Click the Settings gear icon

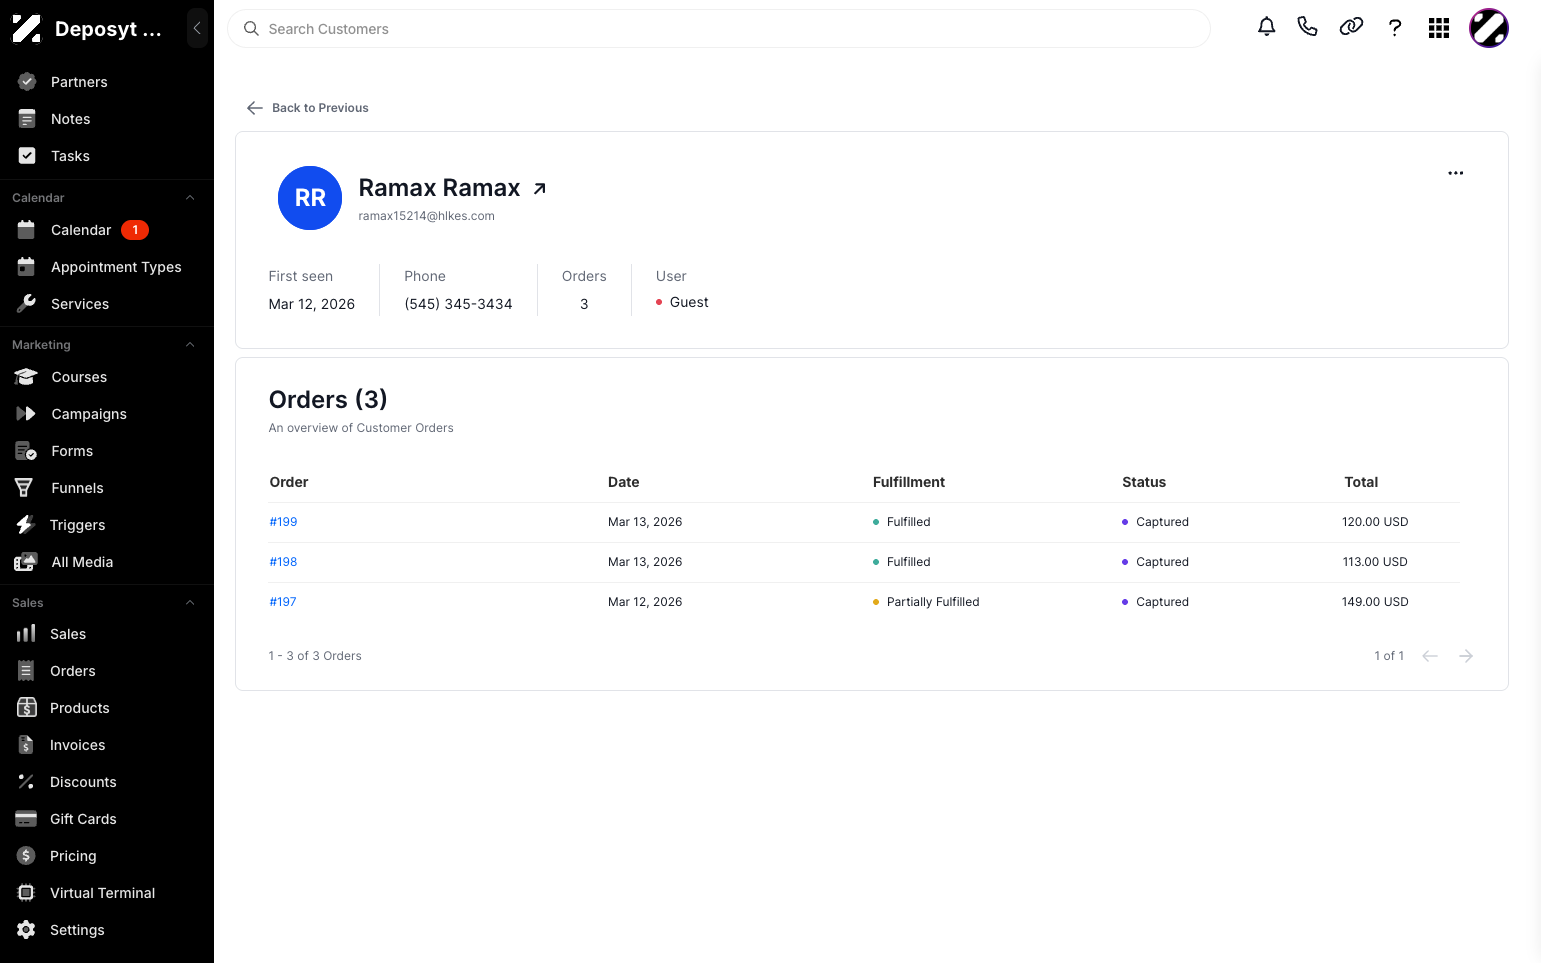click(26, 930)
